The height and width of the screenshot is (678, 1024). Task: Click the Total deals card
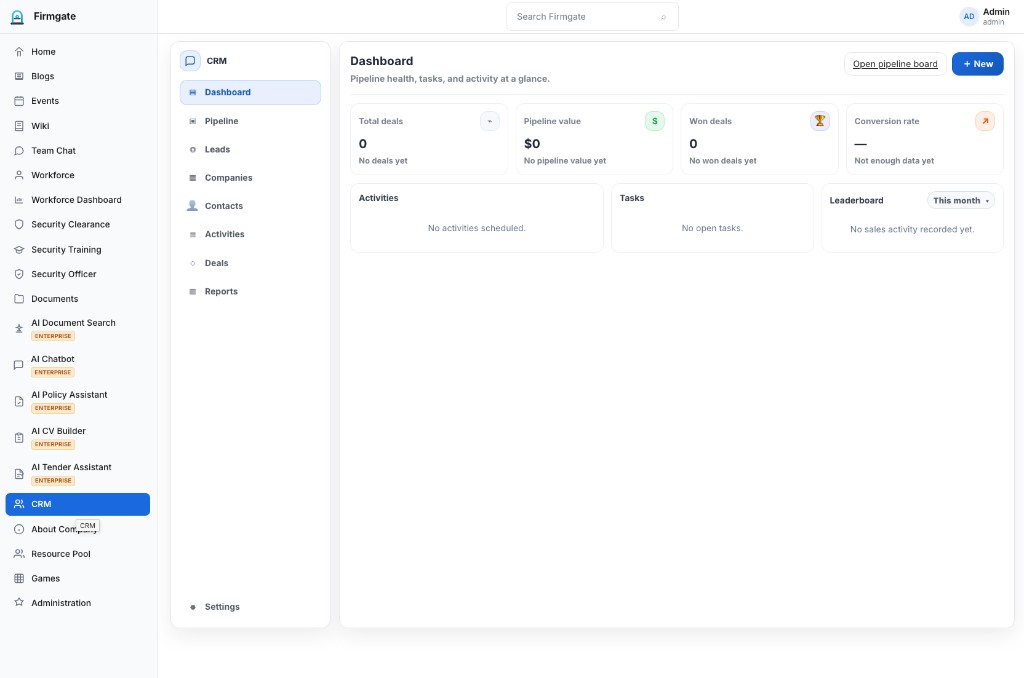(429, 139)
